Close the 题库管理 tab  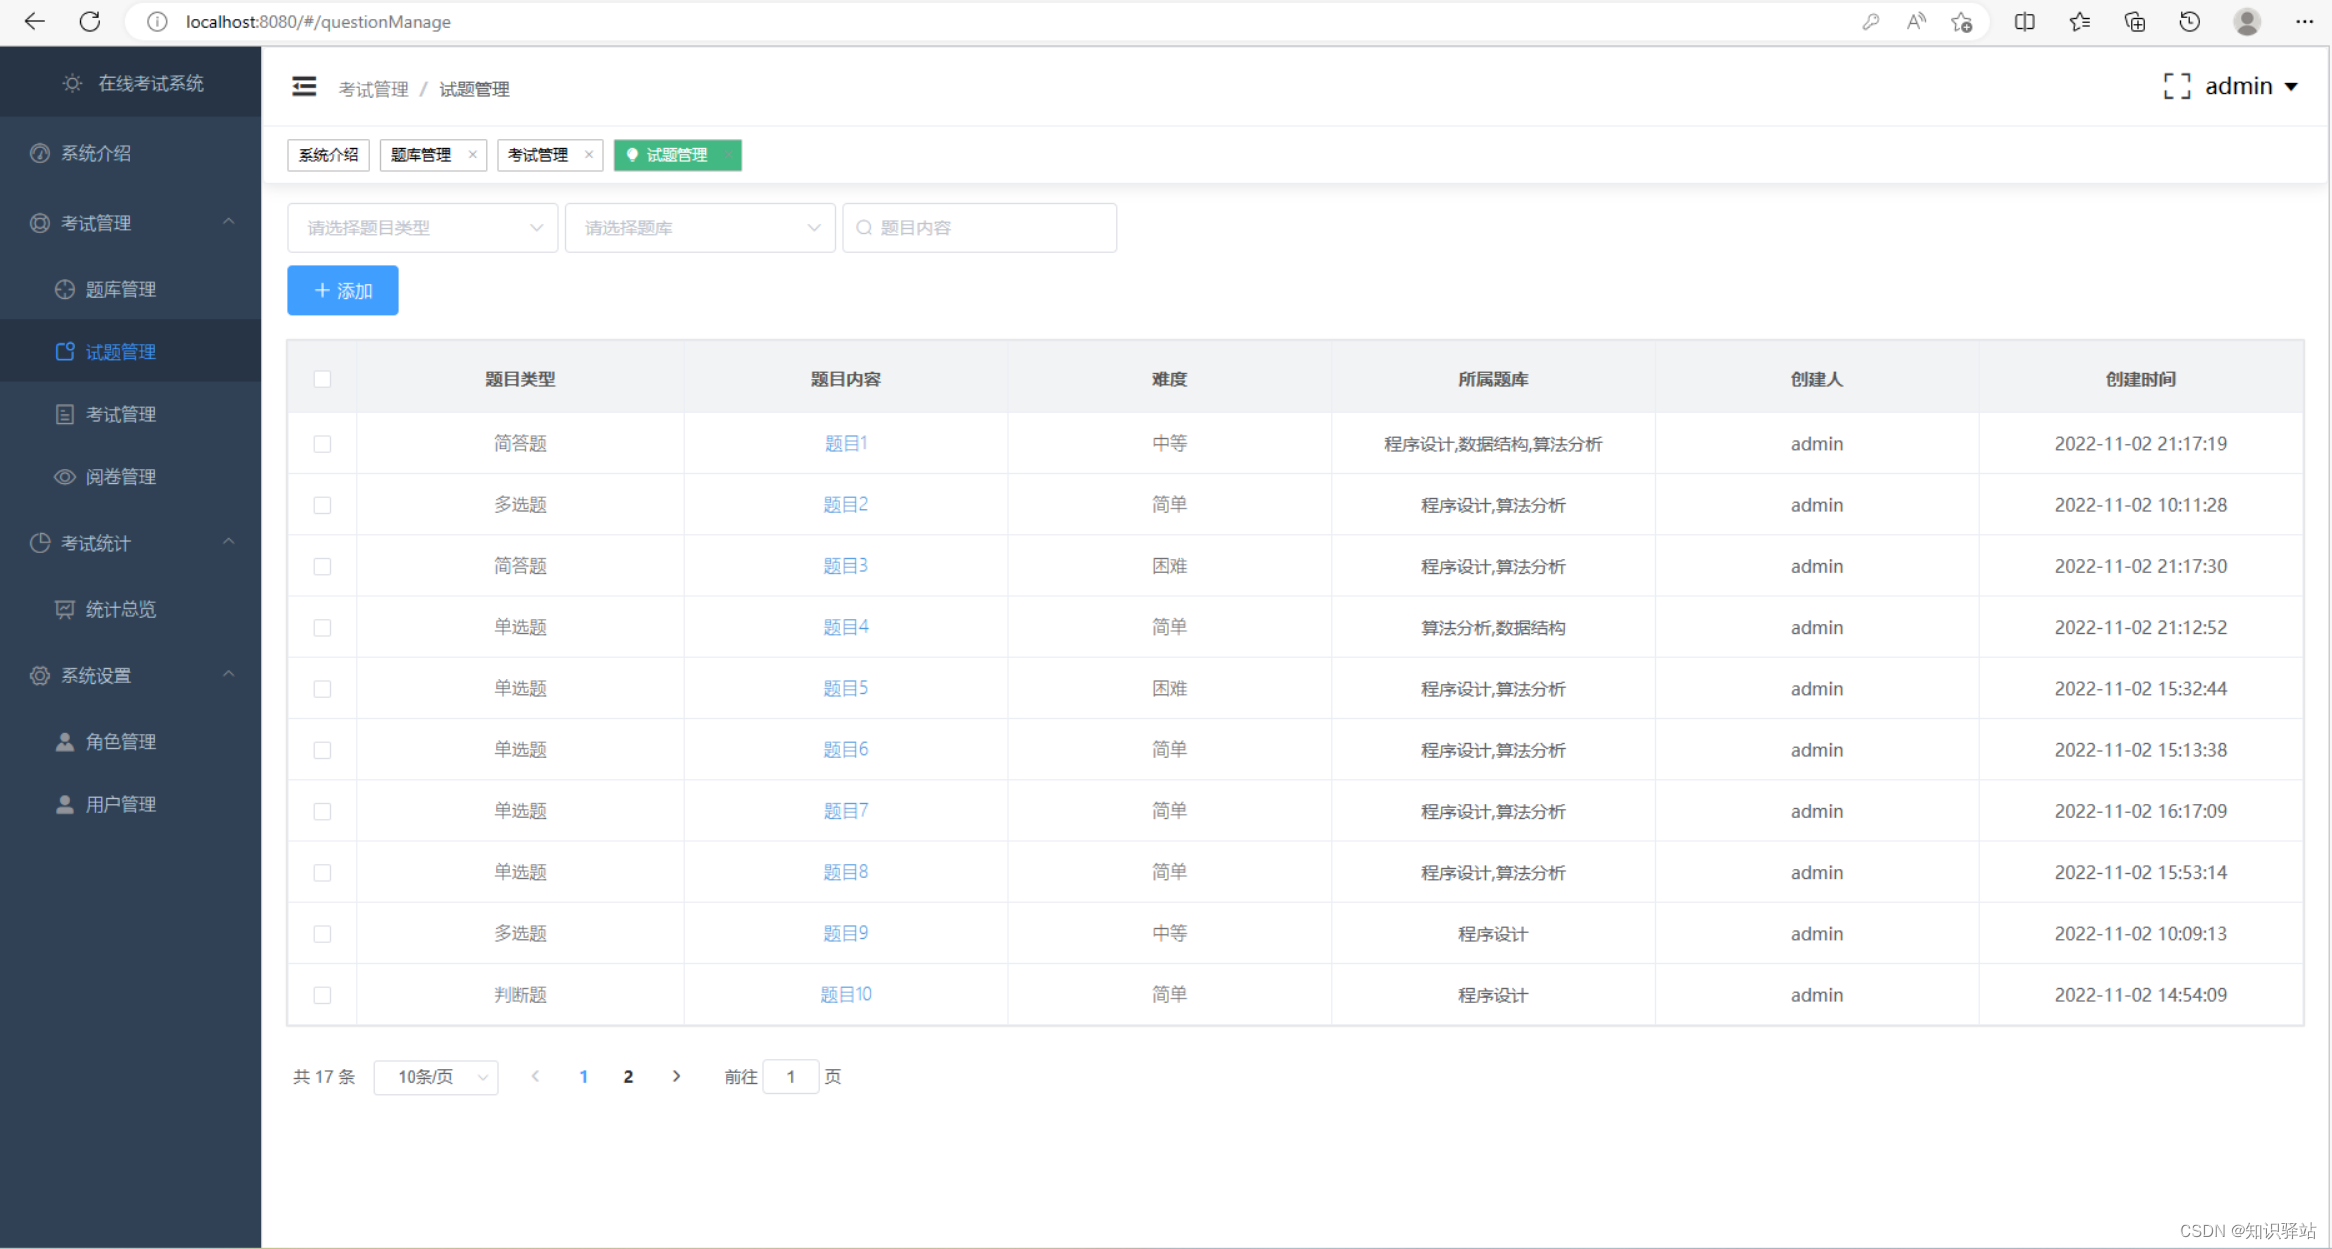(x=472, y=154)
